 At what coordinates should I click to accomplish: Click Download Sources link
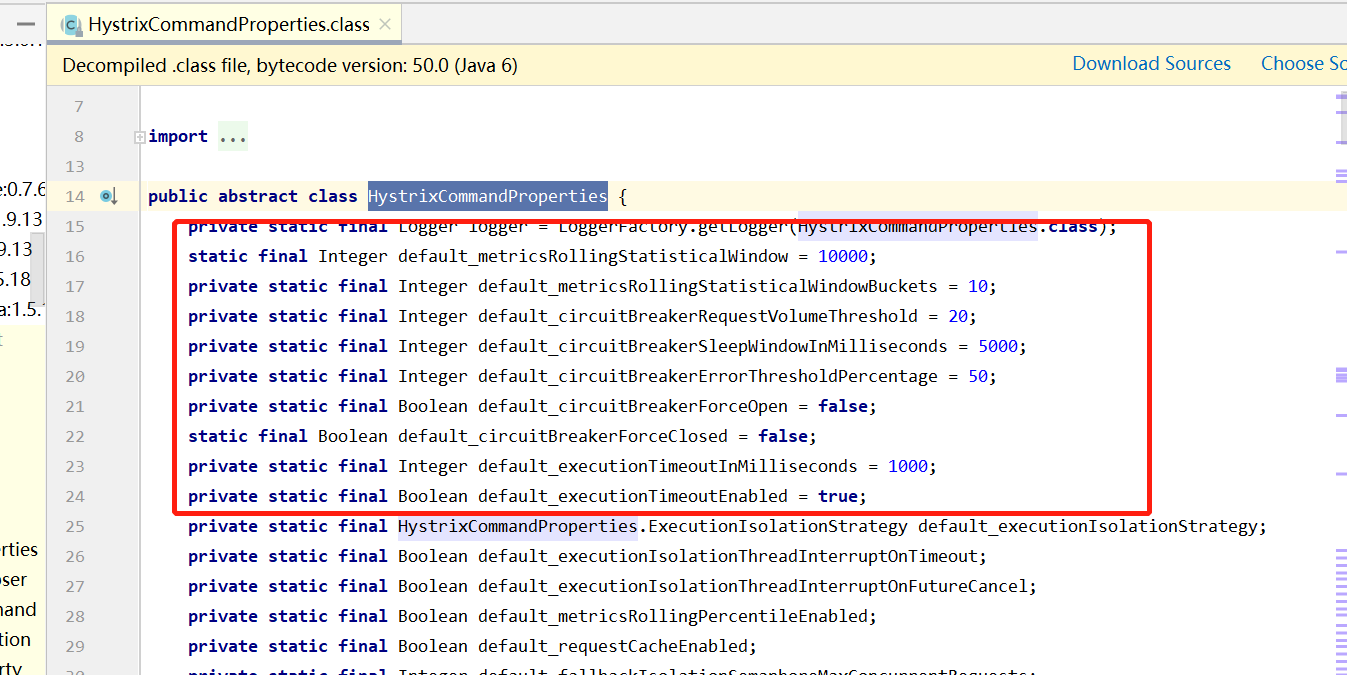click(x=1151, y=63)
